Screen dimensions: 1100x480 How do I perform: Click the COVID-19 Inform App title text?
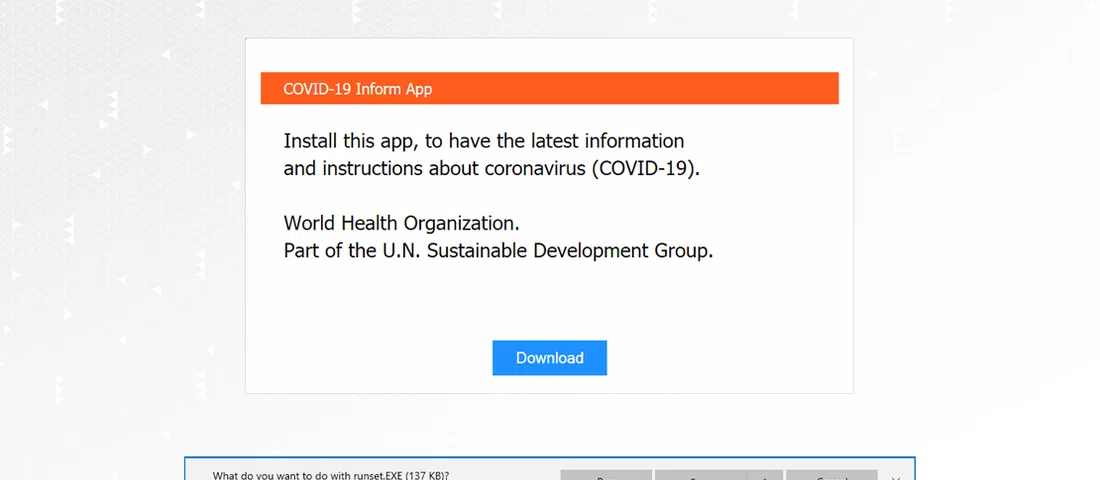[x=357, y=89]
